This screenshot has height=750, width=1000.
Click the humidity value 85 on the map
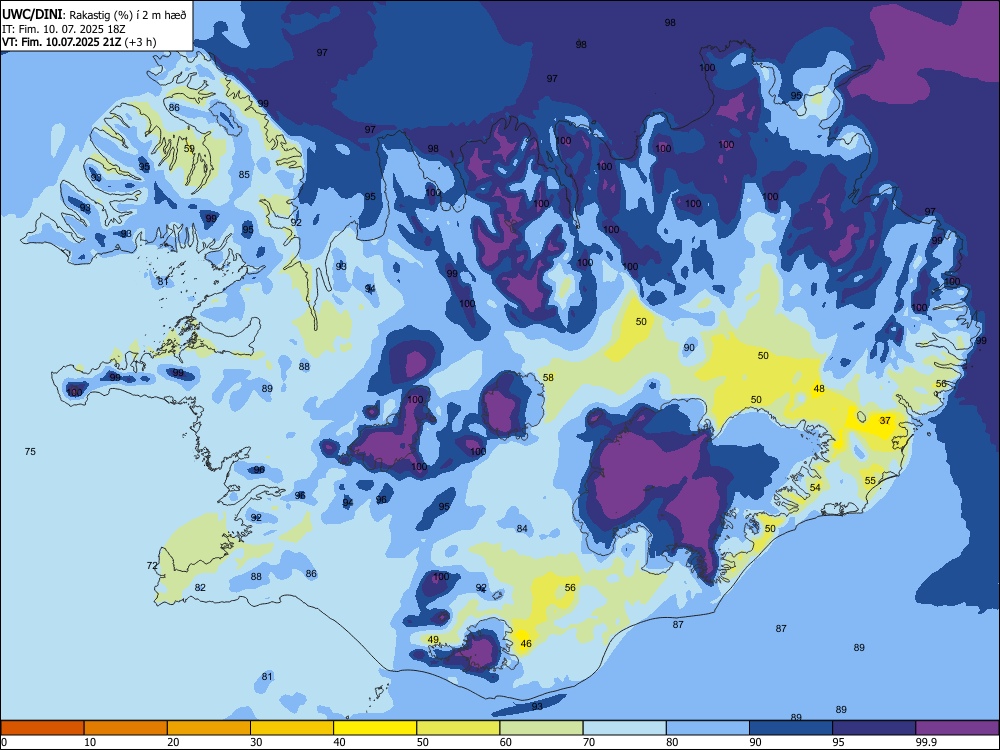[244, 175]
